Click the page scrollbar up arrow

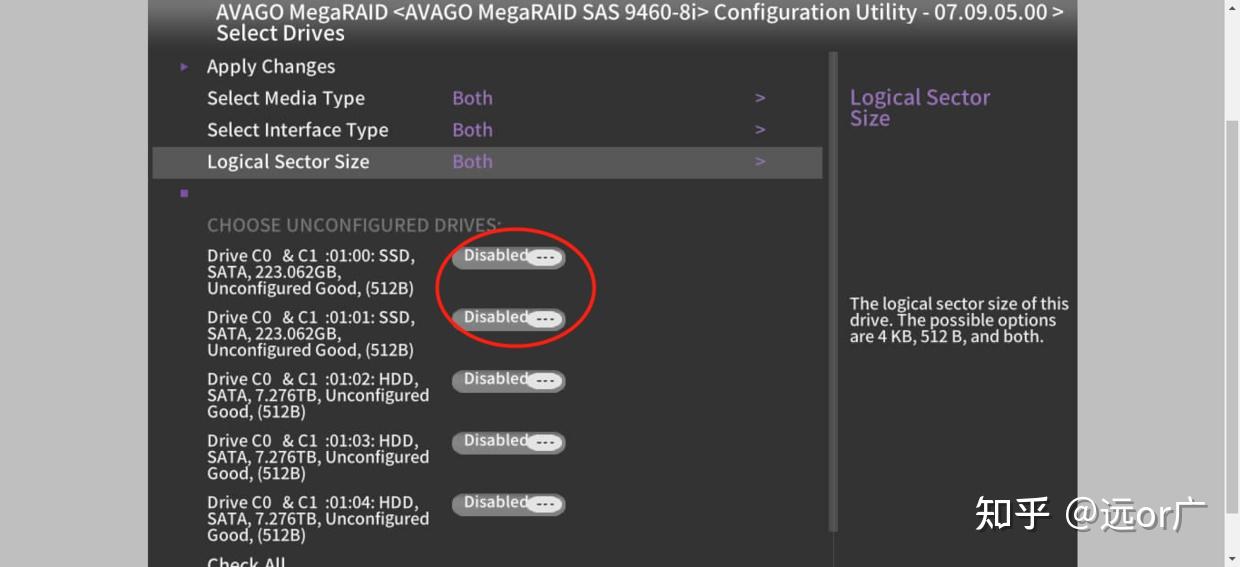tap(1232, 6)
